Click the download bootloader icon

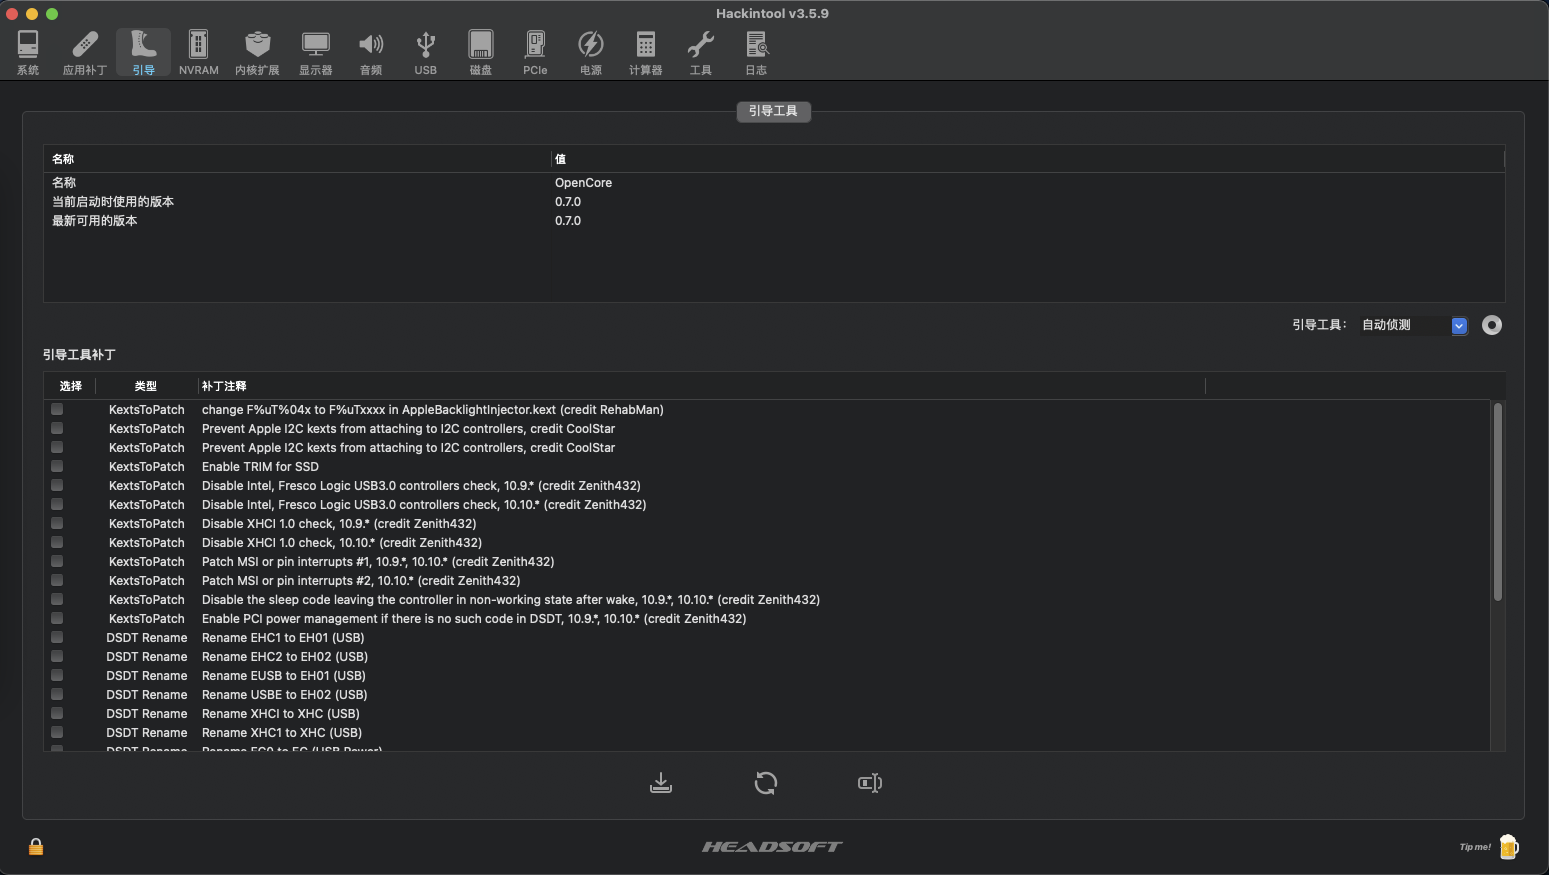click(x=661, y=783)
